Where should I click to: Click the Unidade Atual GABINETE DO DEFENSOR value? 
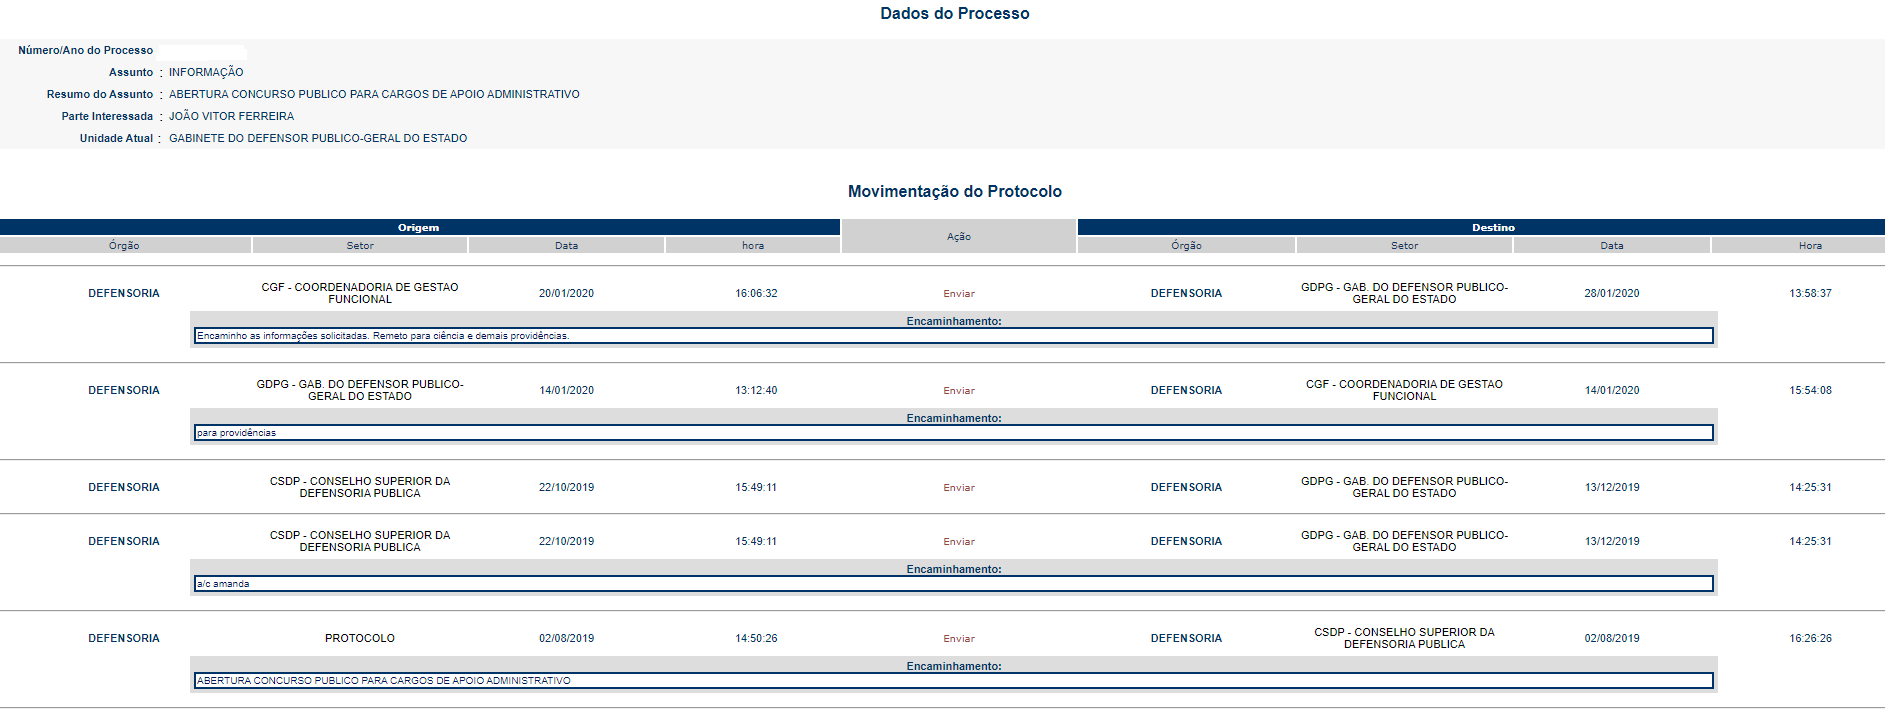click(318, 138)
